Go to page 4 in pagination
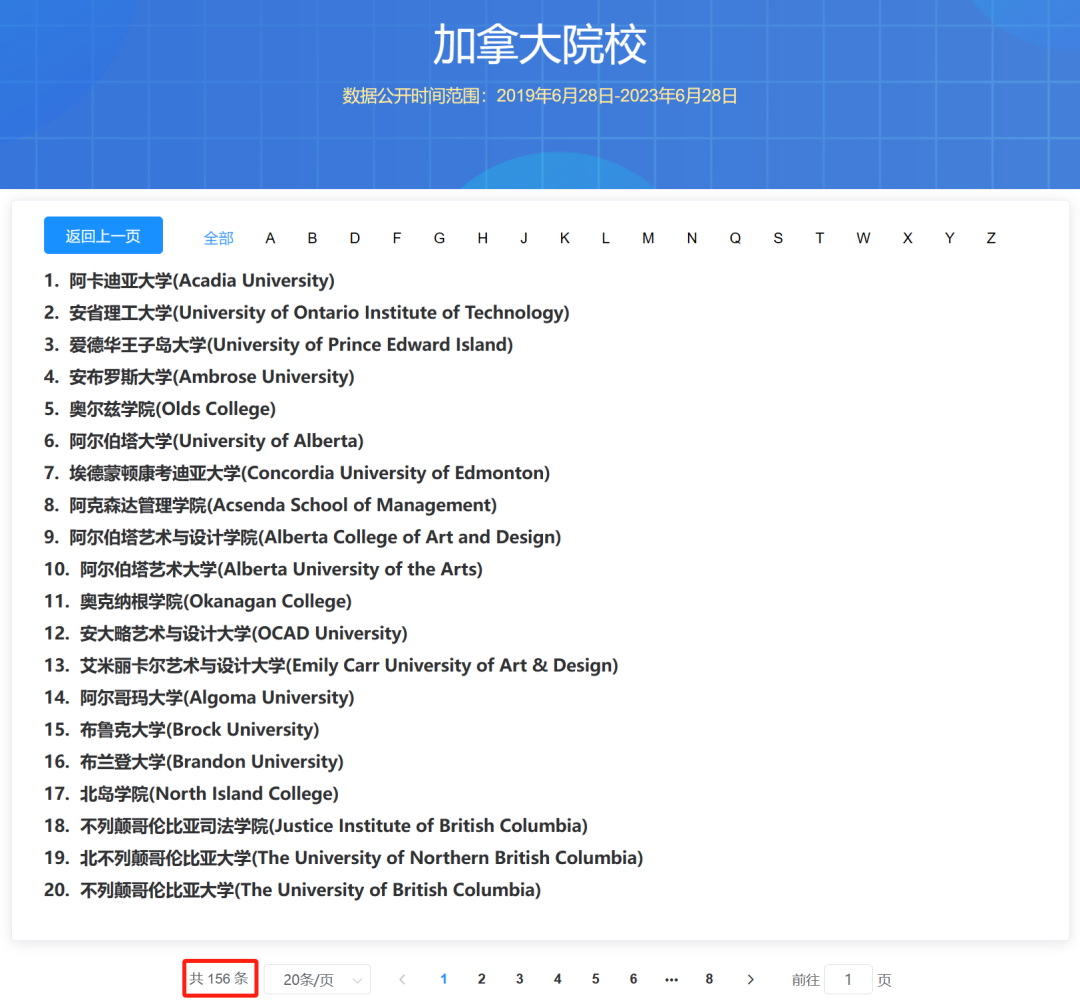 coord(557,979)
